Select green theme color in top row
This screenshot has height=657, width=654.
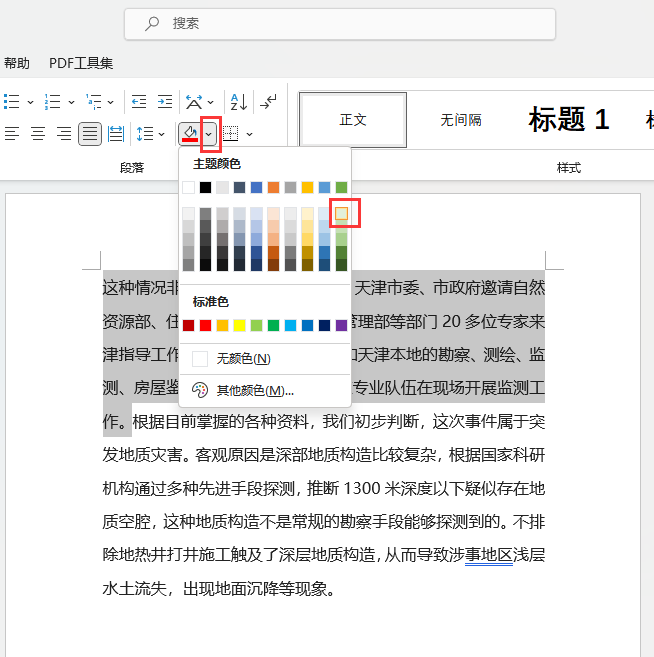pyautogui.click(x=341, y=187)
